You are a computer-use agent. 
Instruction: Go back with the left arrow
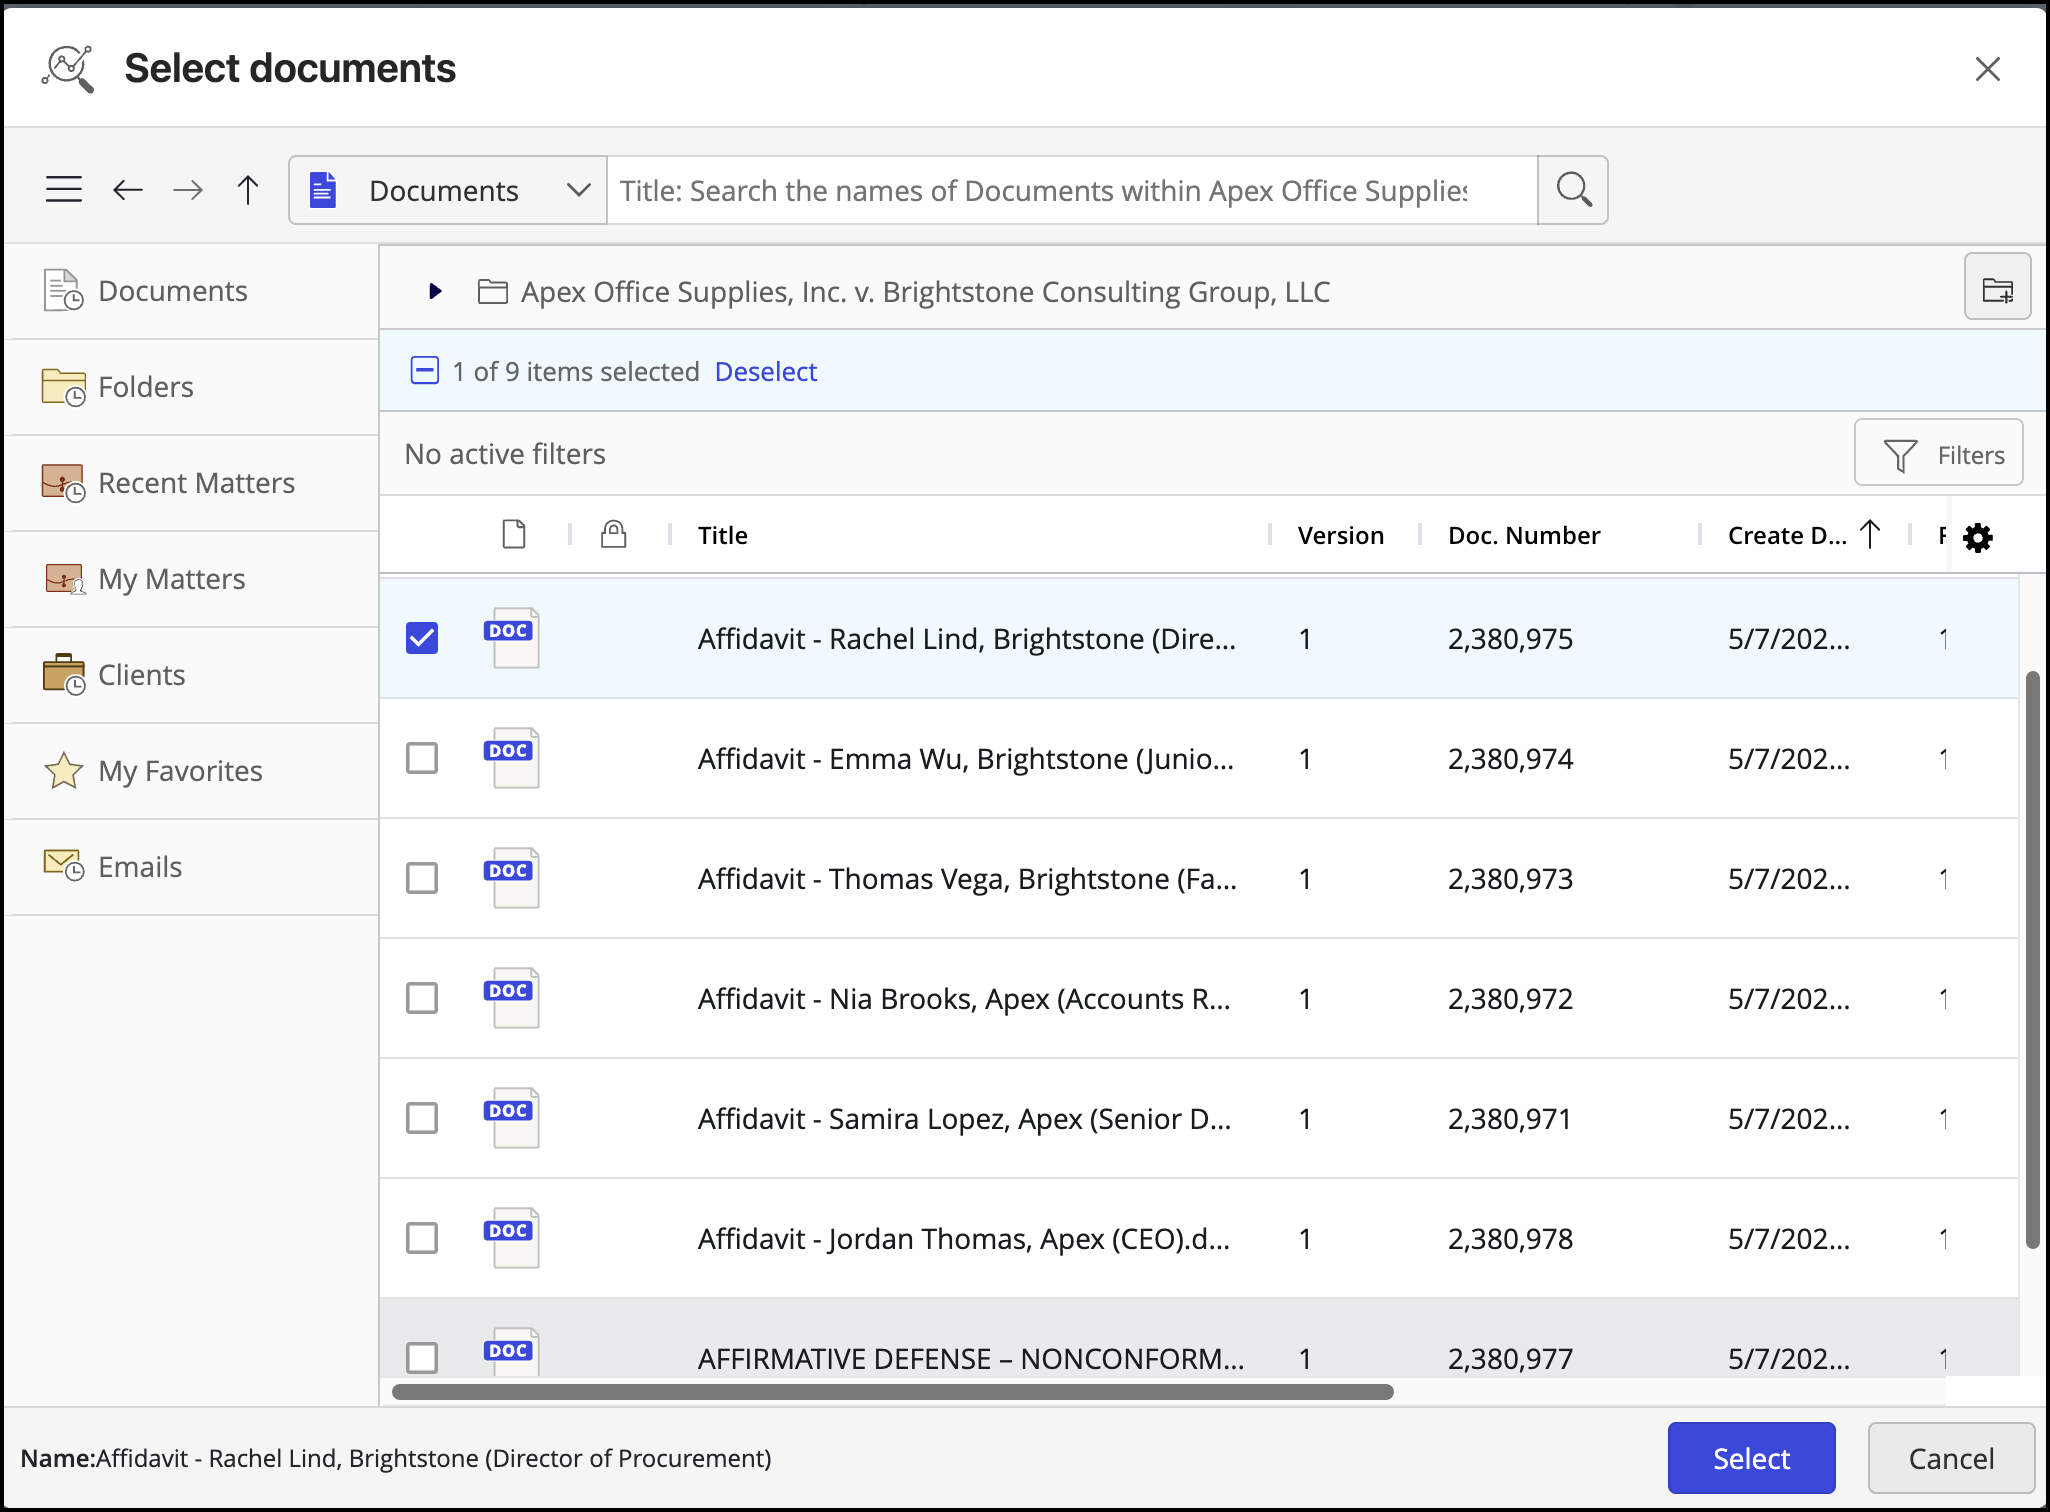point(128,190)
